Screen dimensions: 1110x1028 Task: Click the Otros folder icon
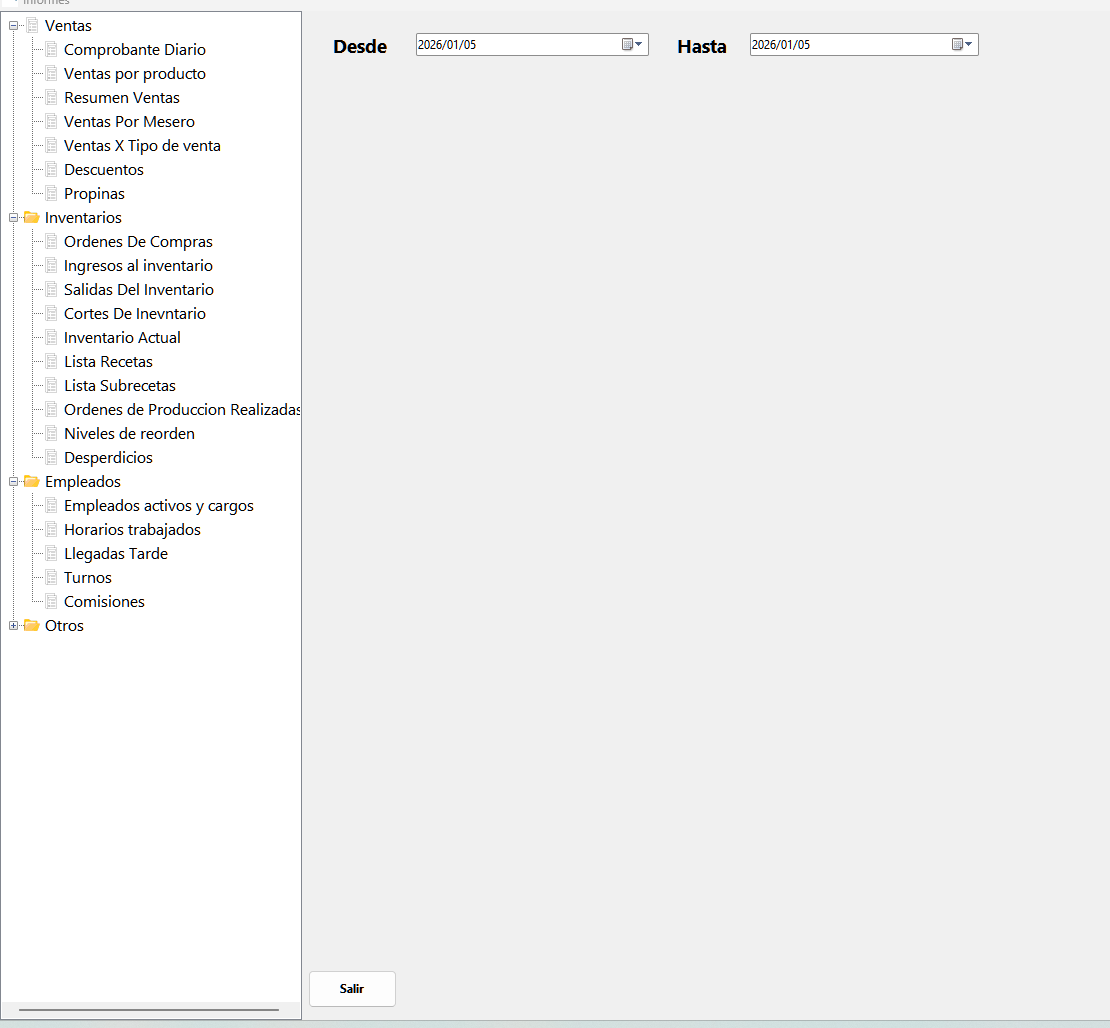(x=32, y=626)
